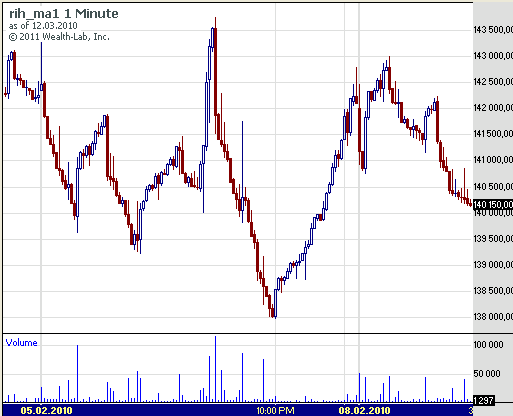Click the 10:00 PM time label

(275, 410)
